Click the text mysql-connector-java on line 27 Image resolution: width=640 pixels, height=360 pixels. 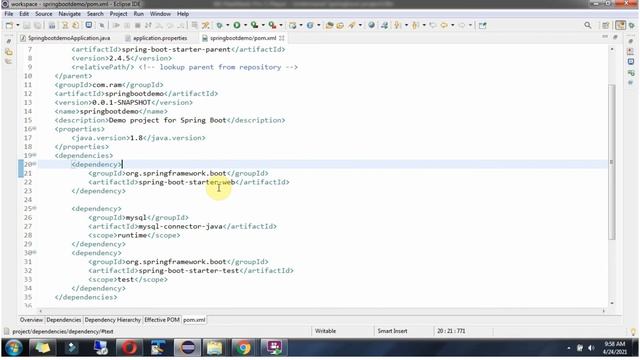pos(180,227)
